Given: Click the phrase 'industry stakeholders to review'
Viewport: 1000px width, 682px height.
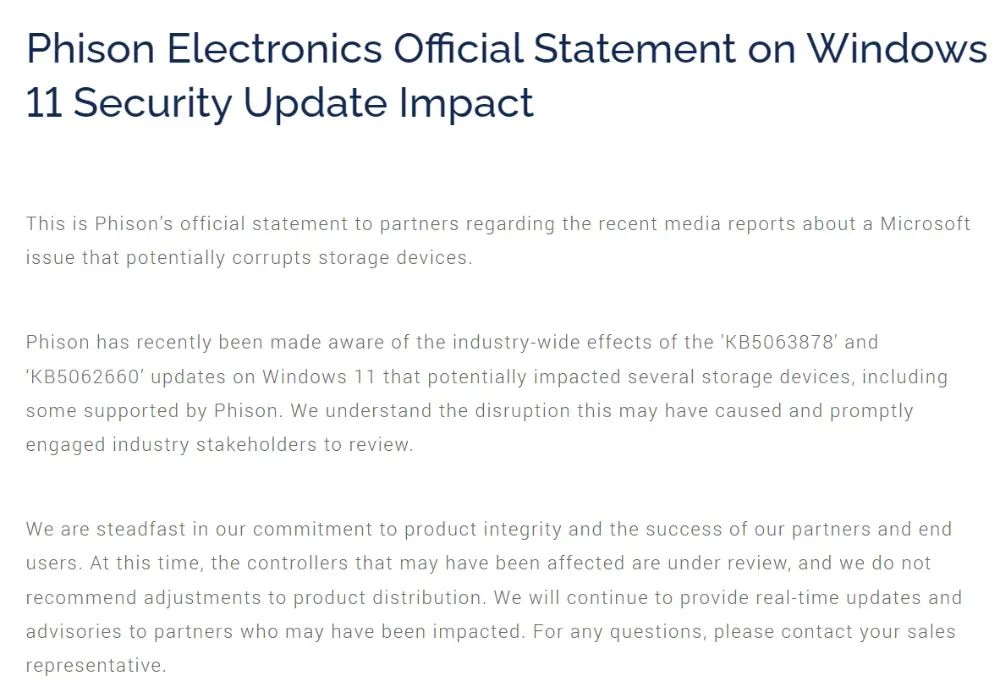Looking at the screenshot, I should [x=262, y=444].
